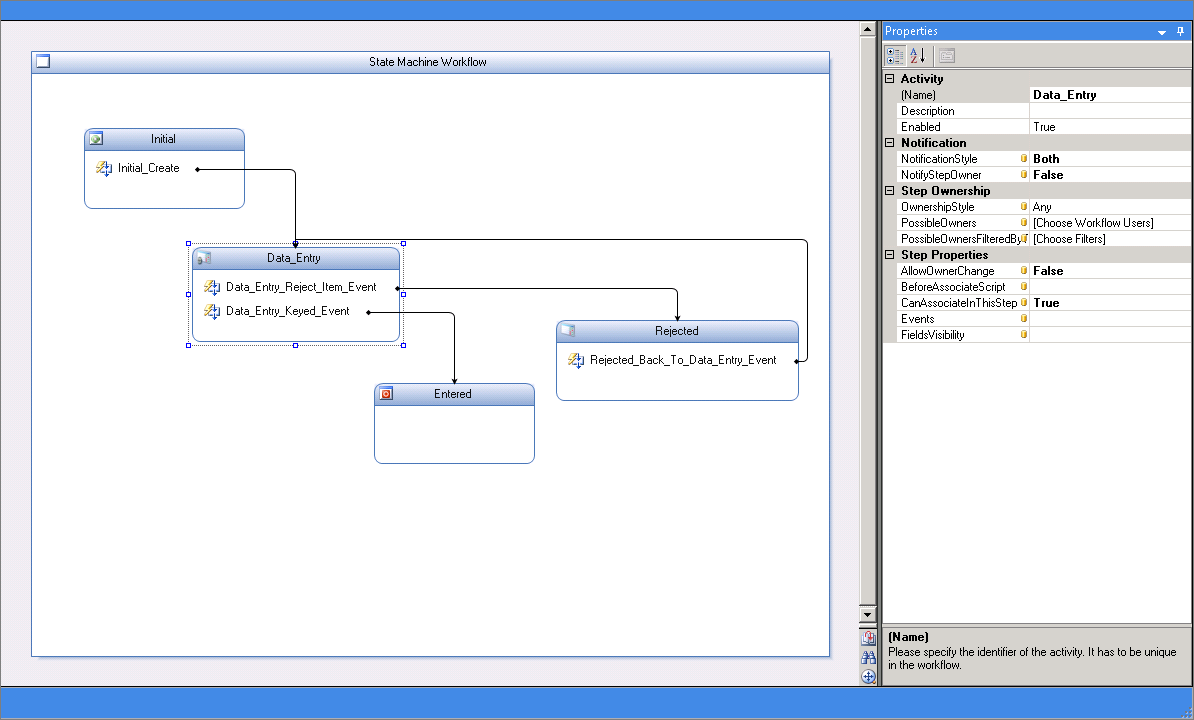
Task: Click the FieldsVisibility yellow marker icon
Action: (1024, 334)
